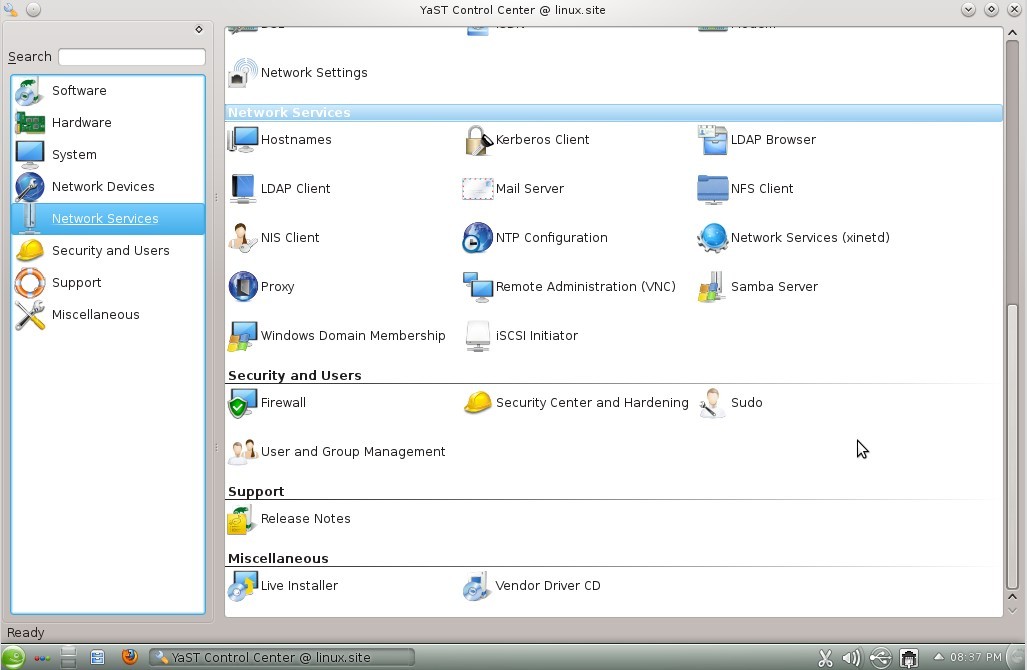The image size is (1027, 670).
Task: Click the clock showing 08:37 PM
Action: 976,657
